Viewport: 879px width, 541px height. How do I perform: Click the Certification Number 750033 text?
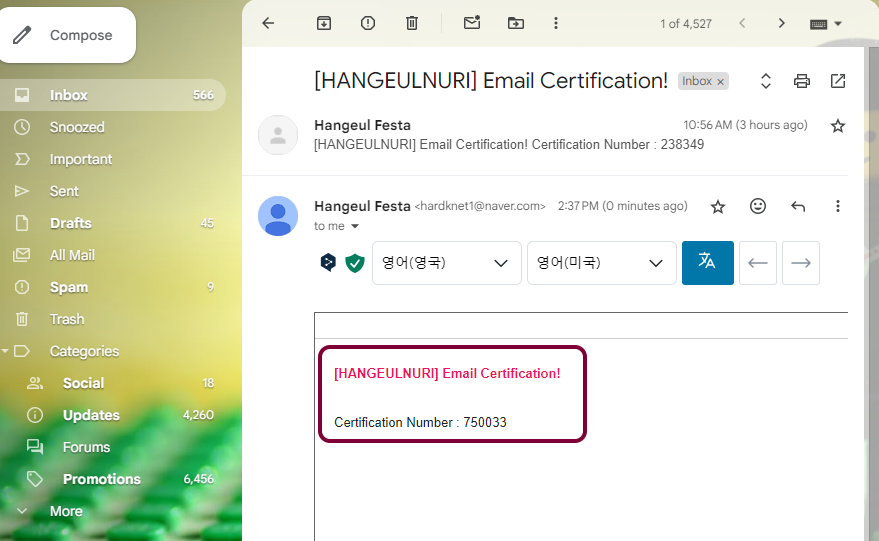click(x=420, y=422)
